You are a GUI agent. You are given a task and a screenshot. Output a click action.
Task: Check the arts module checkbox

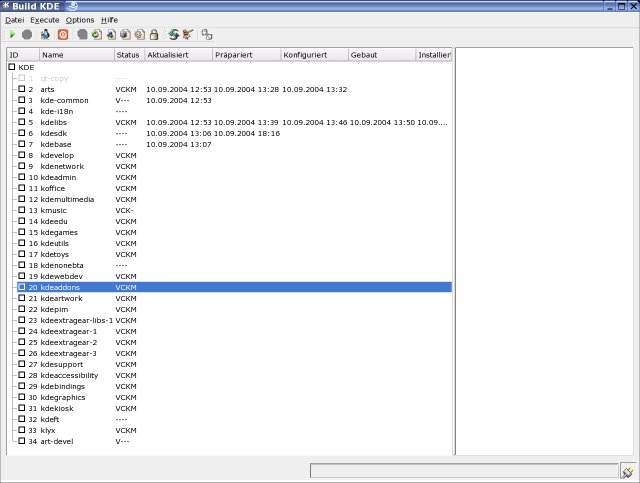pyautogui.click(x=22, y=89)
